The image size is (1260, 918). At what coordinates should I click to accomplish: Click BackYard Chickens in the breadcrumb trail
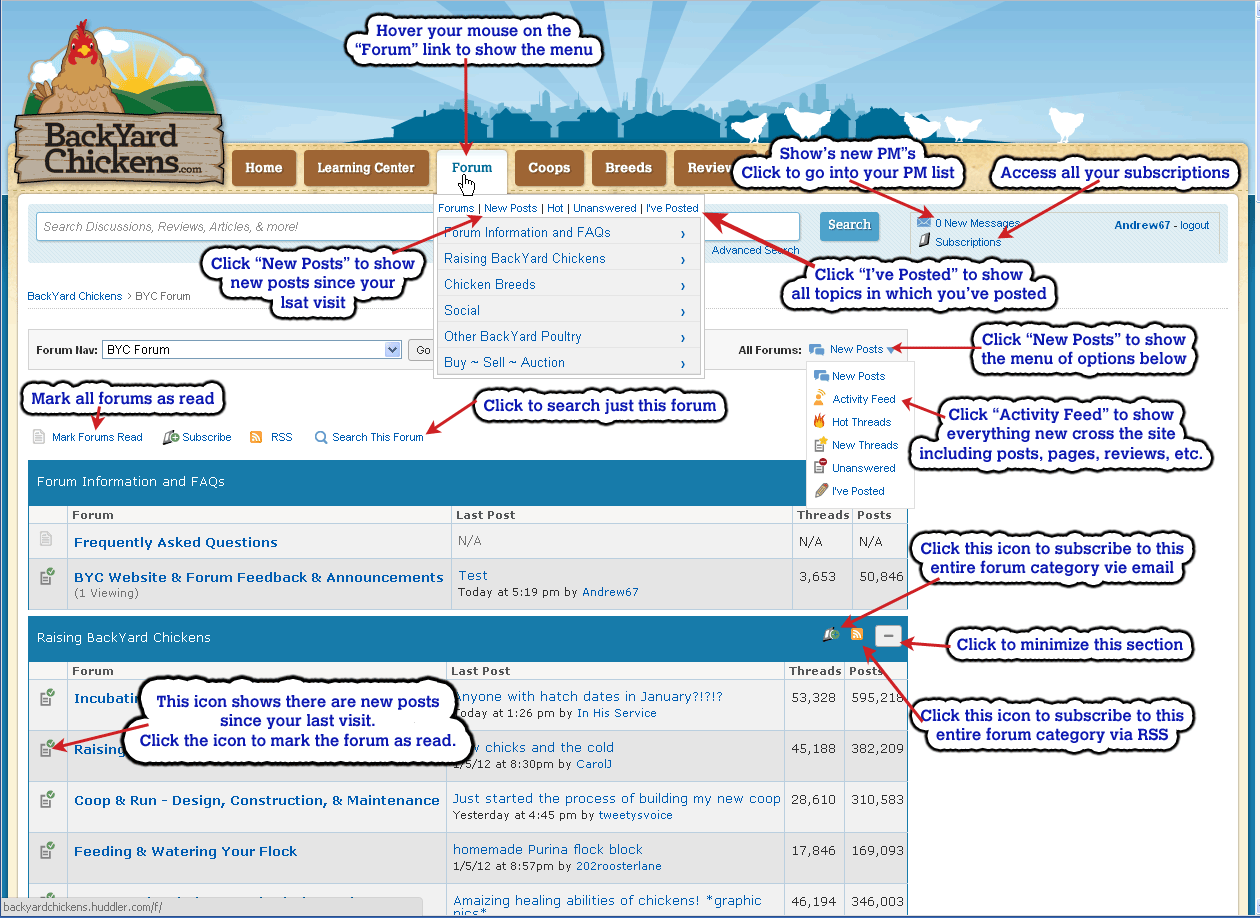point(75,296)
